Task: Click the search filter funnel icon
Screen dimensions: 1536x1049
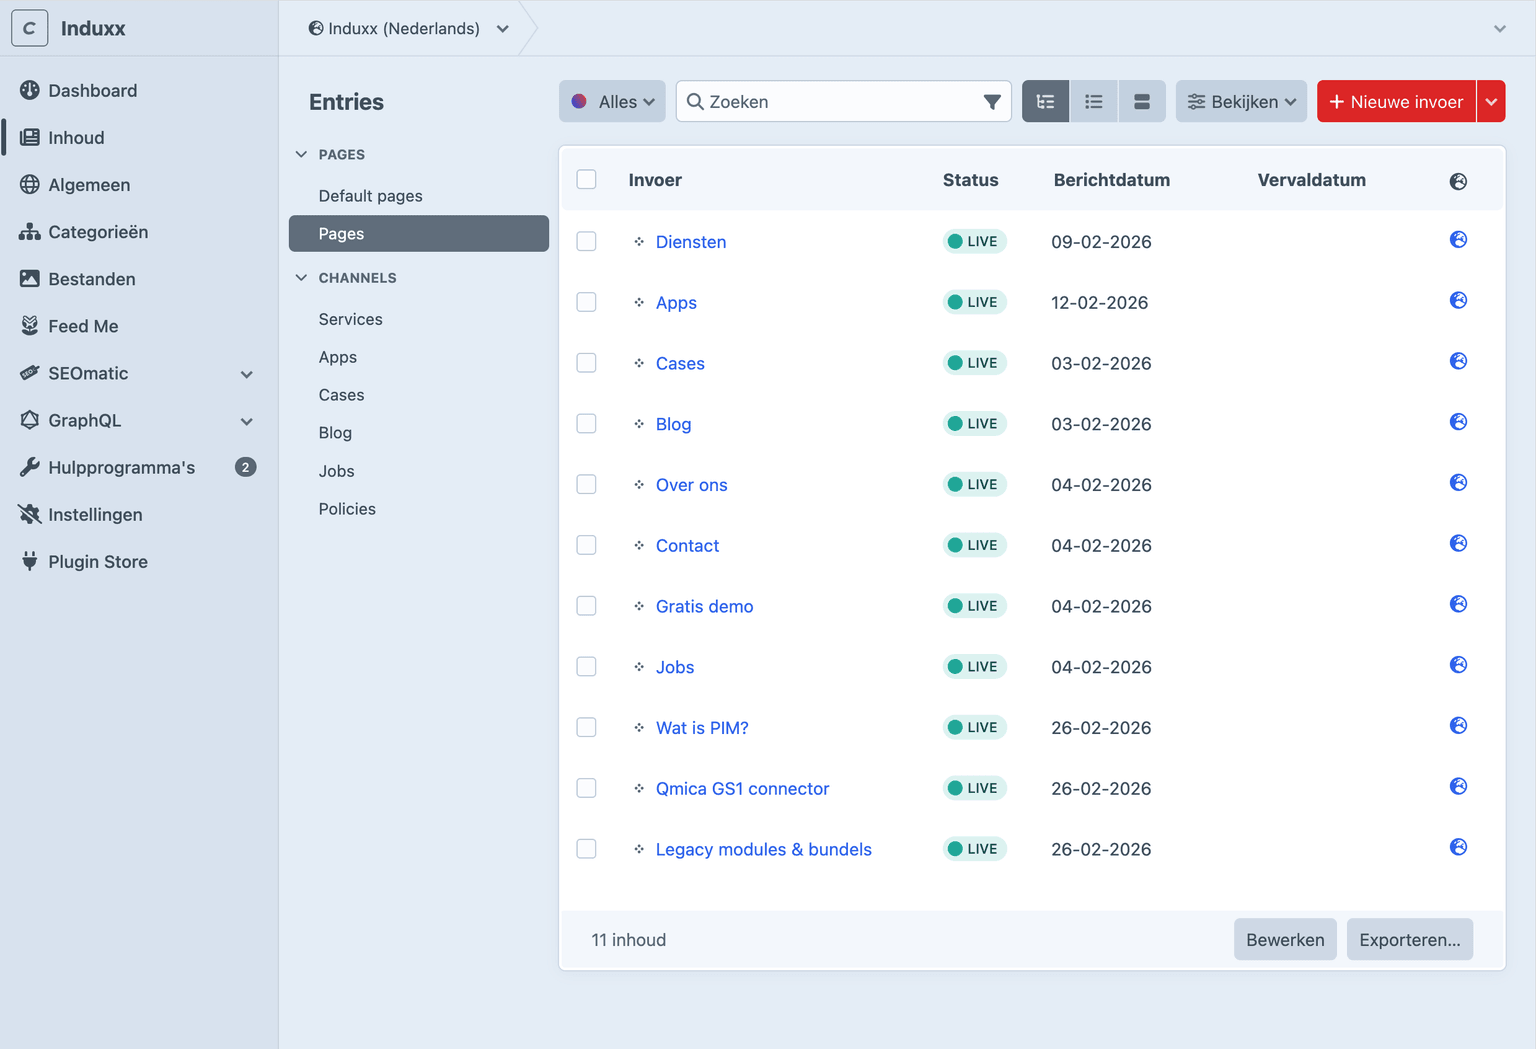Action: 991,102
